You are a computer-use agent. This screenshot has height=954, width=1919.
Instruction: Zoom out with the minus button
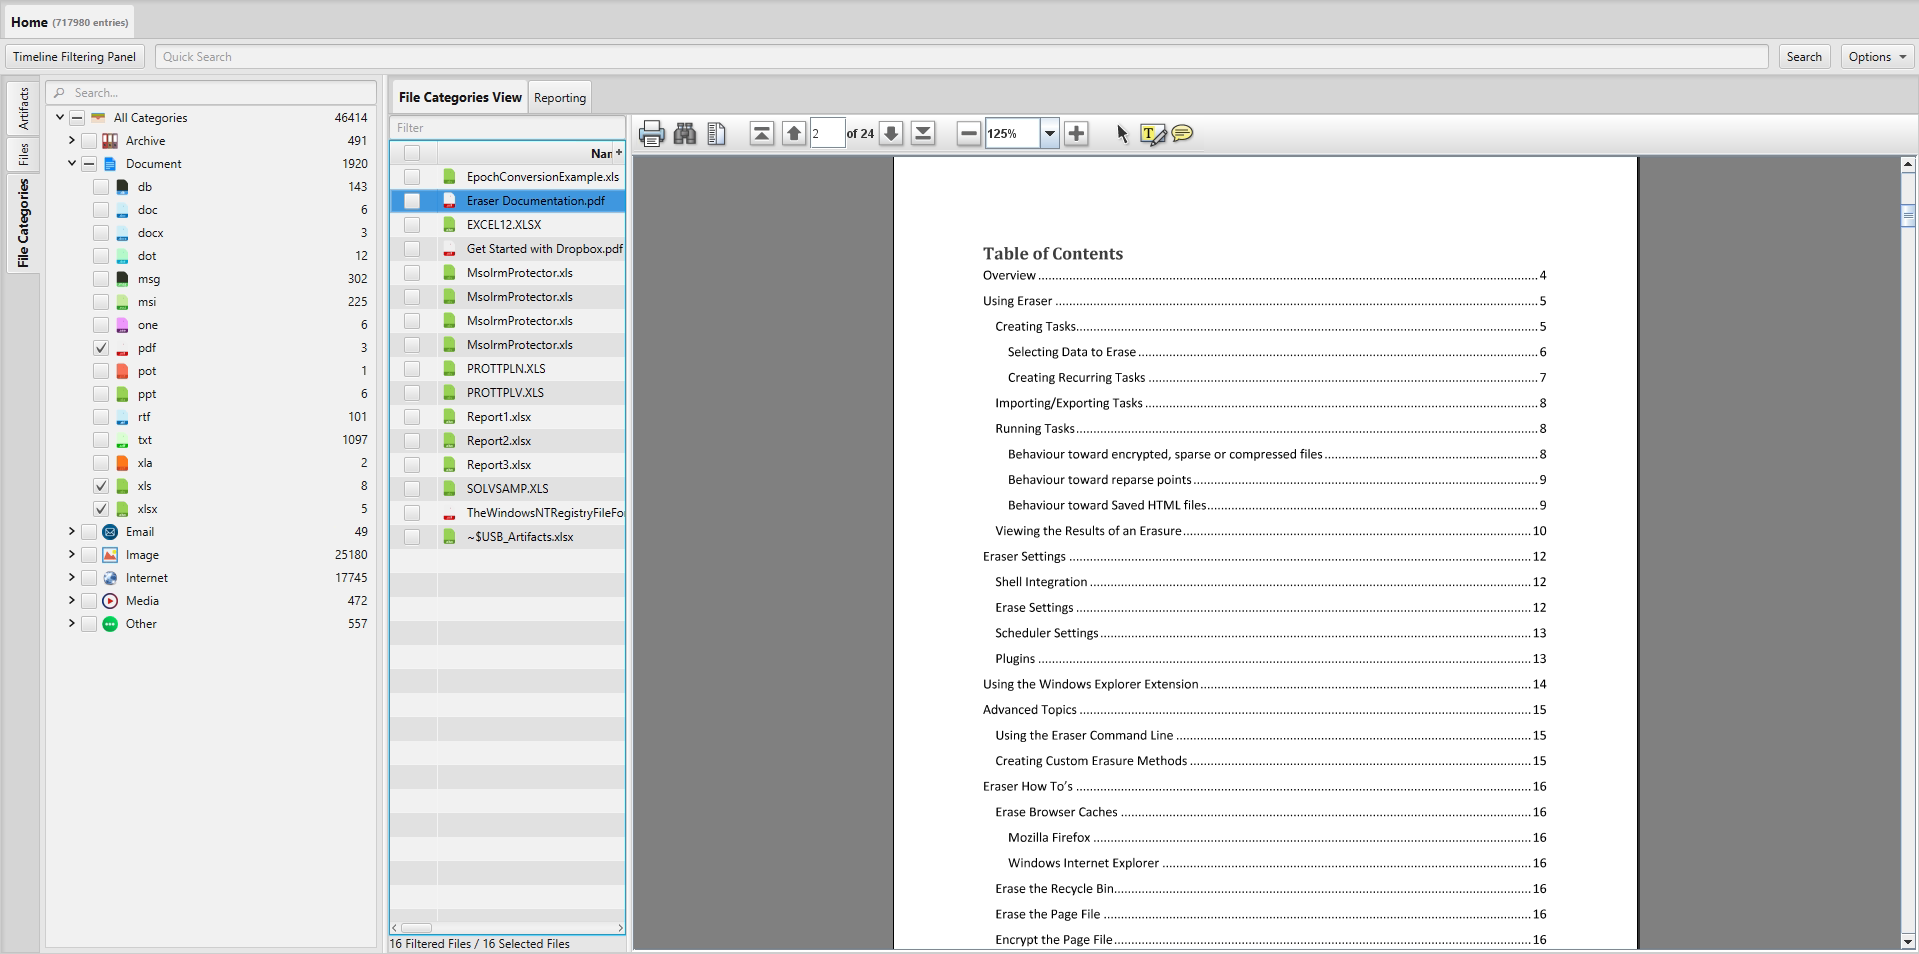968,133
